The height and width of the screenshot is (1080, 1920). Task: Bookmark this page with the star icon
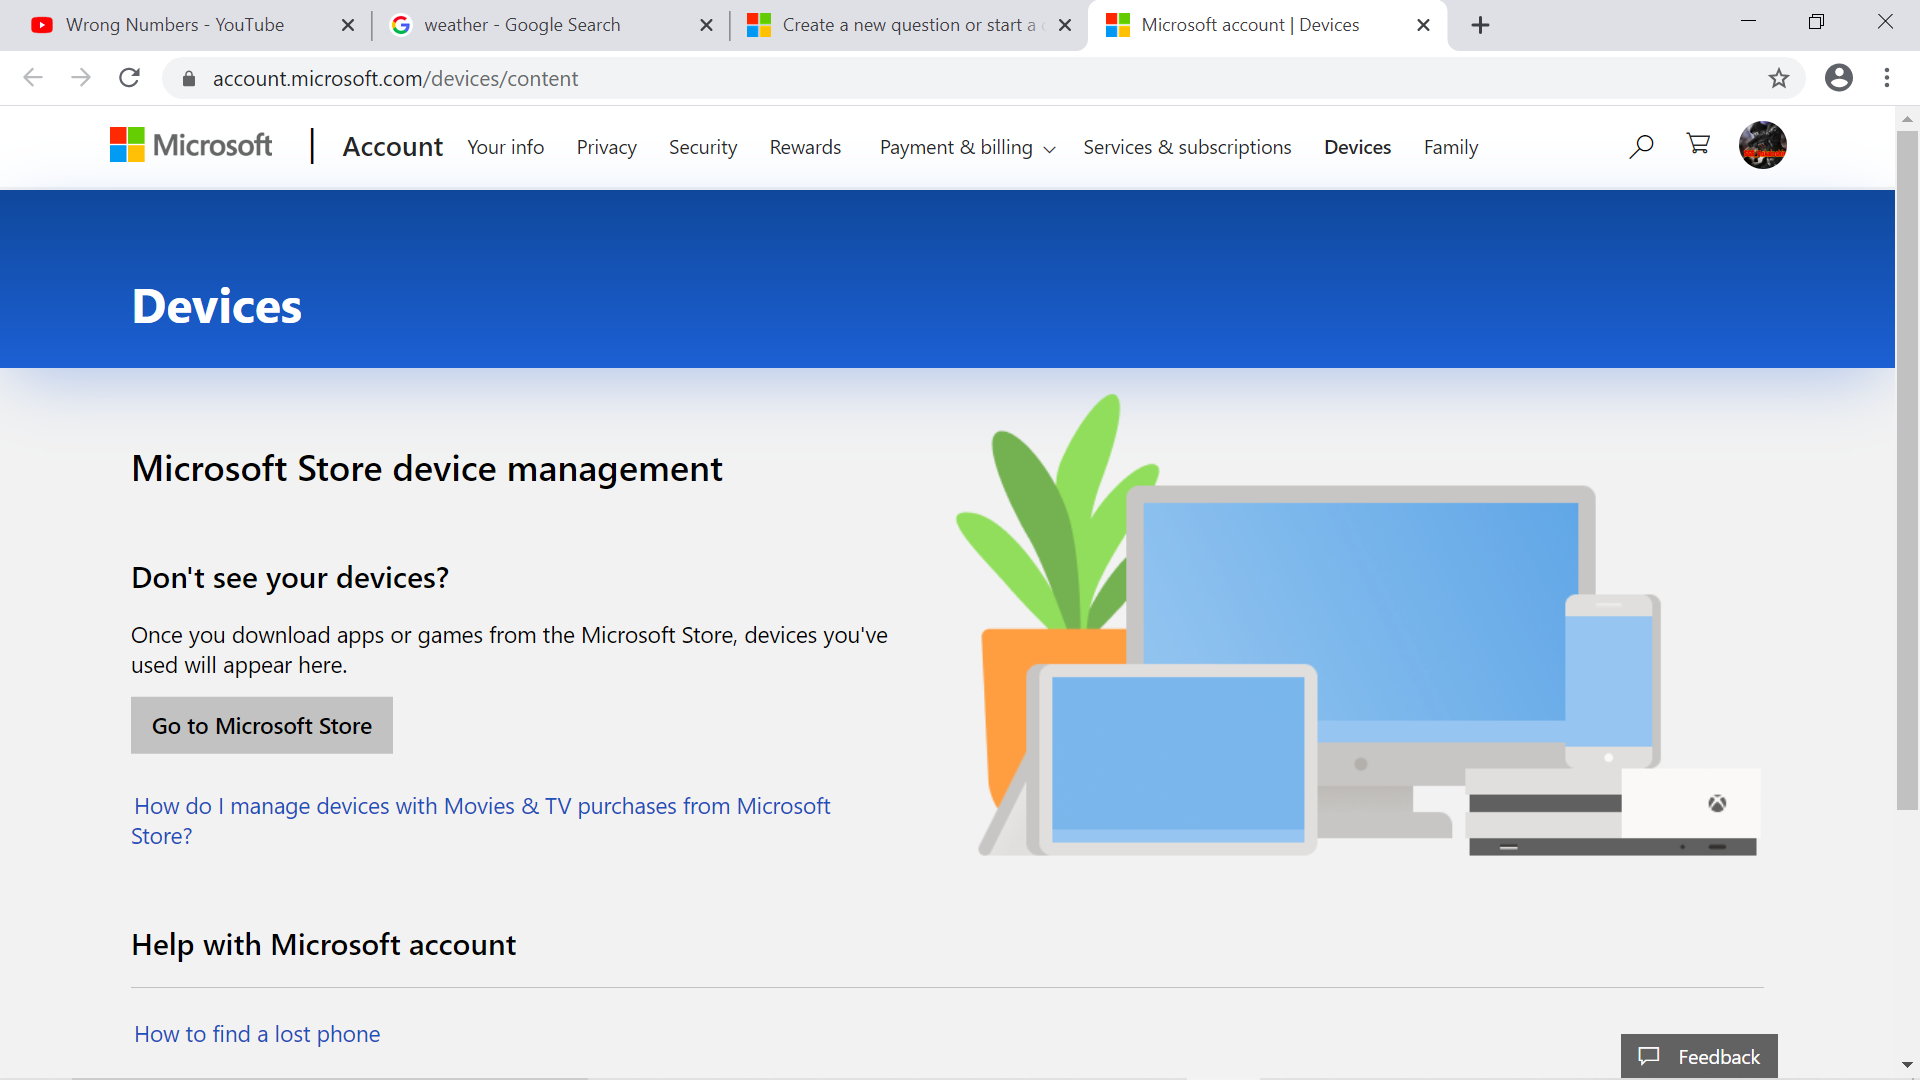pyautogui.click(x=1778, y=78)
